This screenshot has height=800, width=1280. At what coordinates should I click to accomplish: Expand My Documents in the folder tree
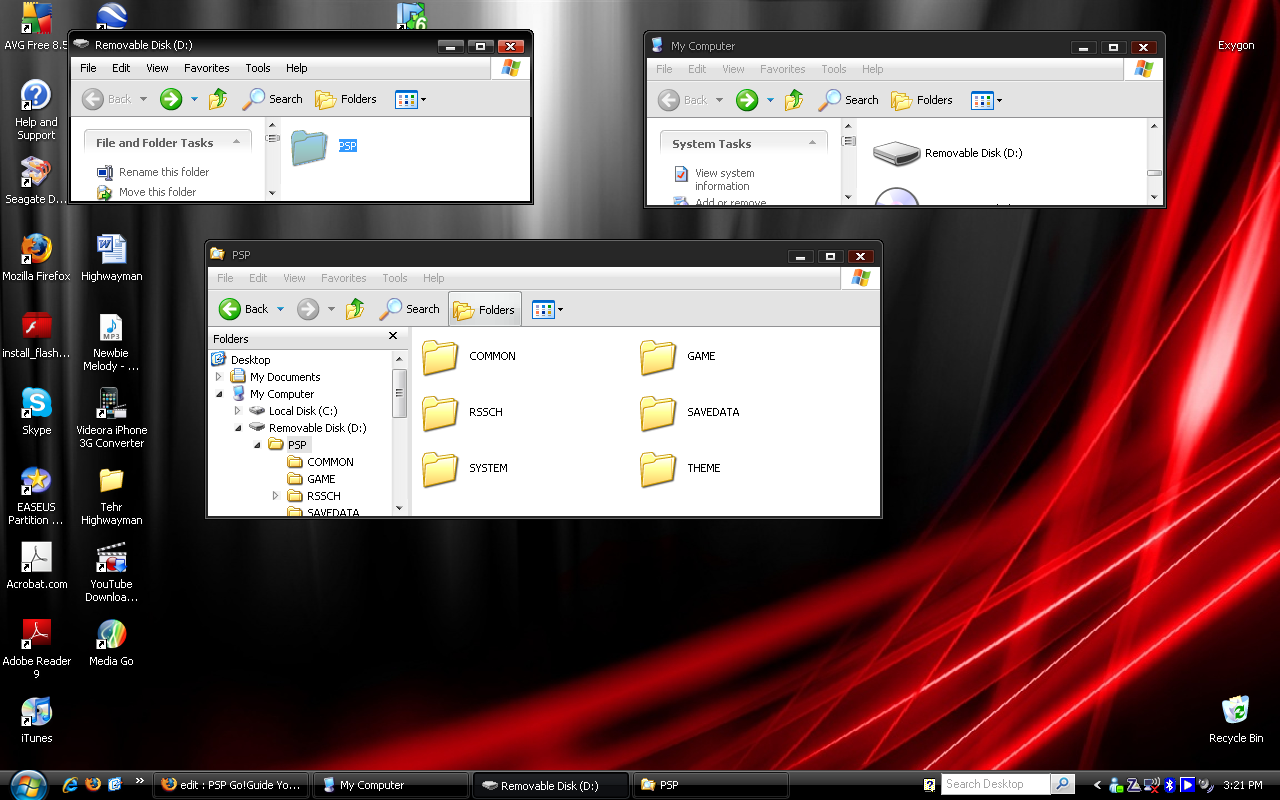(x=220, y=377)
